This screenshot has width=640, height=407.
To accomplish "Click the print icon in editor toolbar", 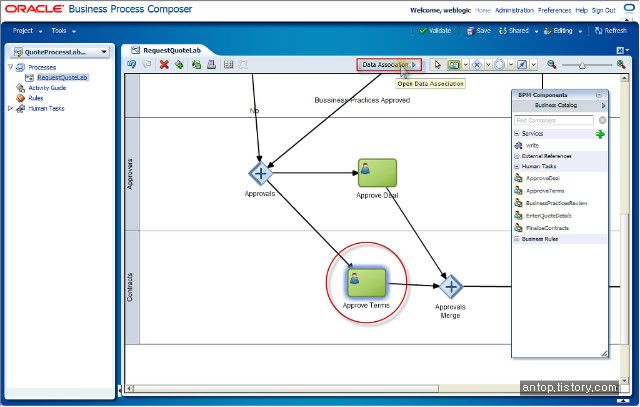I will pos(211,64).
